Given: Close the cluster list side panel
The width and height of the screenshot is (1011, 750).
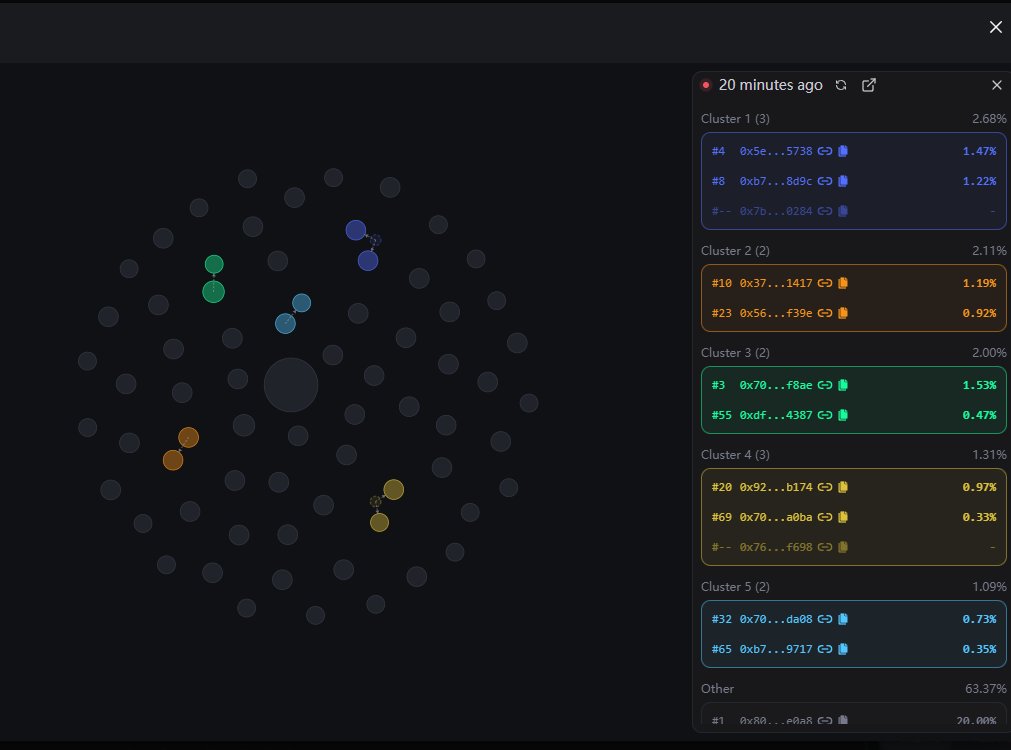Looking at the screenshot, I should (x=996, y=85).
